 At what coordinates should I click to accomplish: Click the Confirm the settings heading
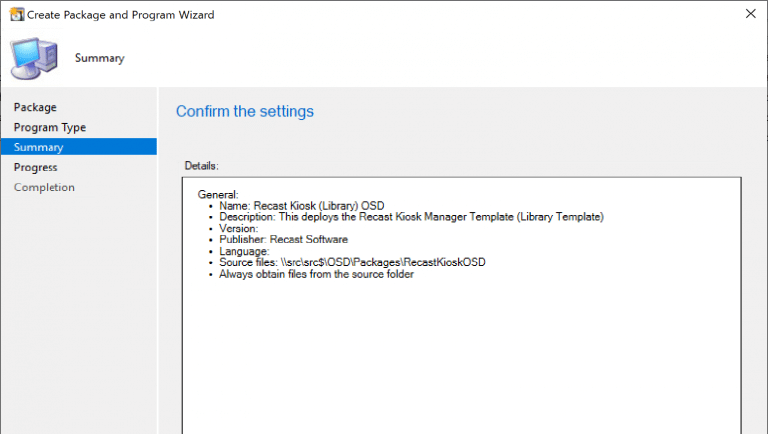pos(245,111)
